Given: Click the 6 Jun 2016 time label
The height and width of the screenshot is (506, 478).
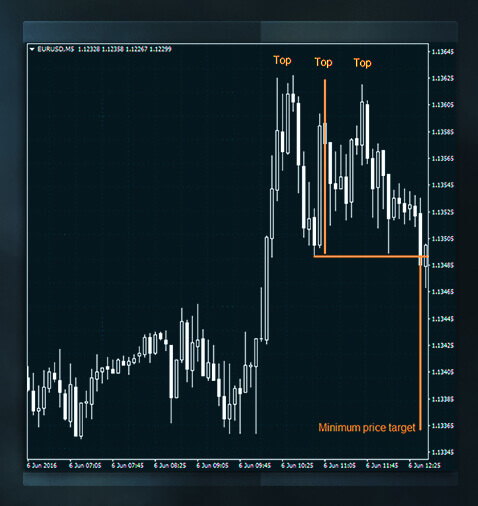Looking at the screenshot, I should coord(42,465).
